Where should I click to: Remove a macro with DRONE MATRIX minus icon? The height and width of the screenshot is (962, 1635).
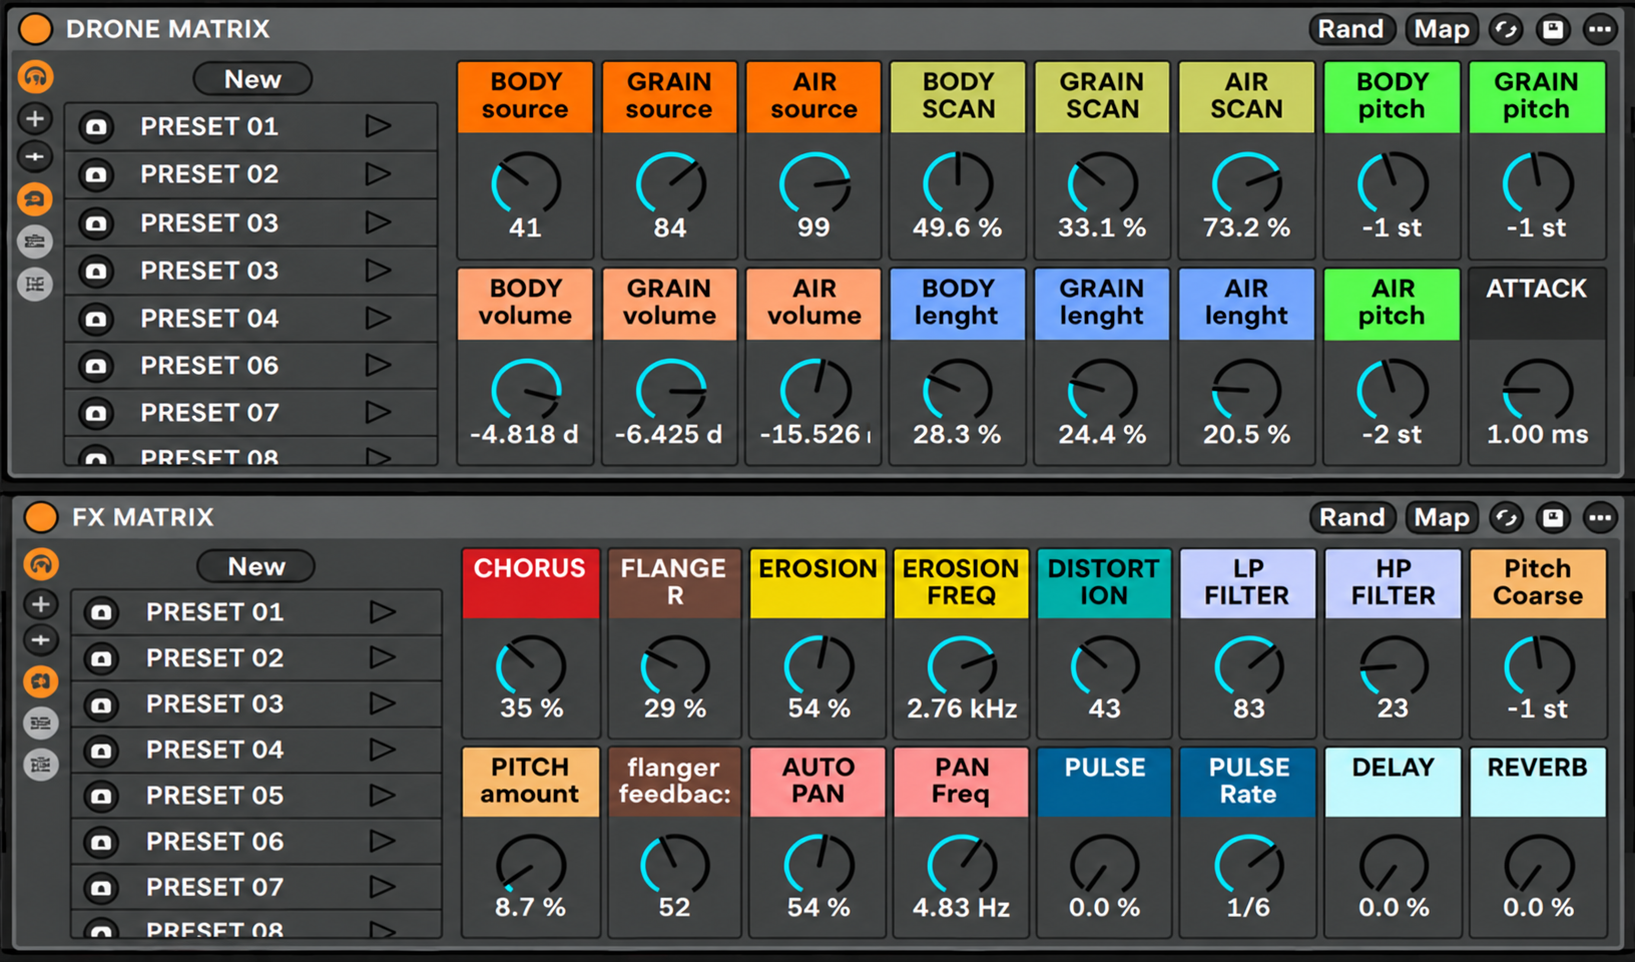35,157
